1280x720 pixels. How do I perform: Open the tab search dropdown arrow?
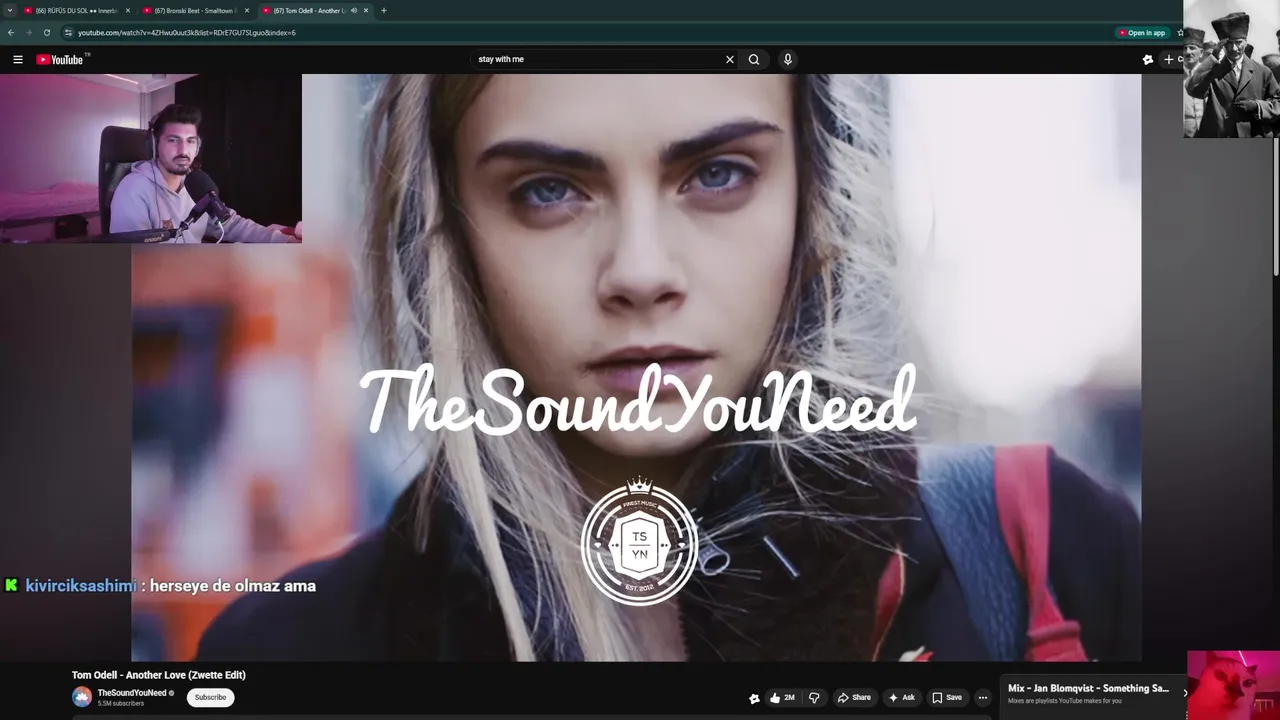click(x=10, y=10)
